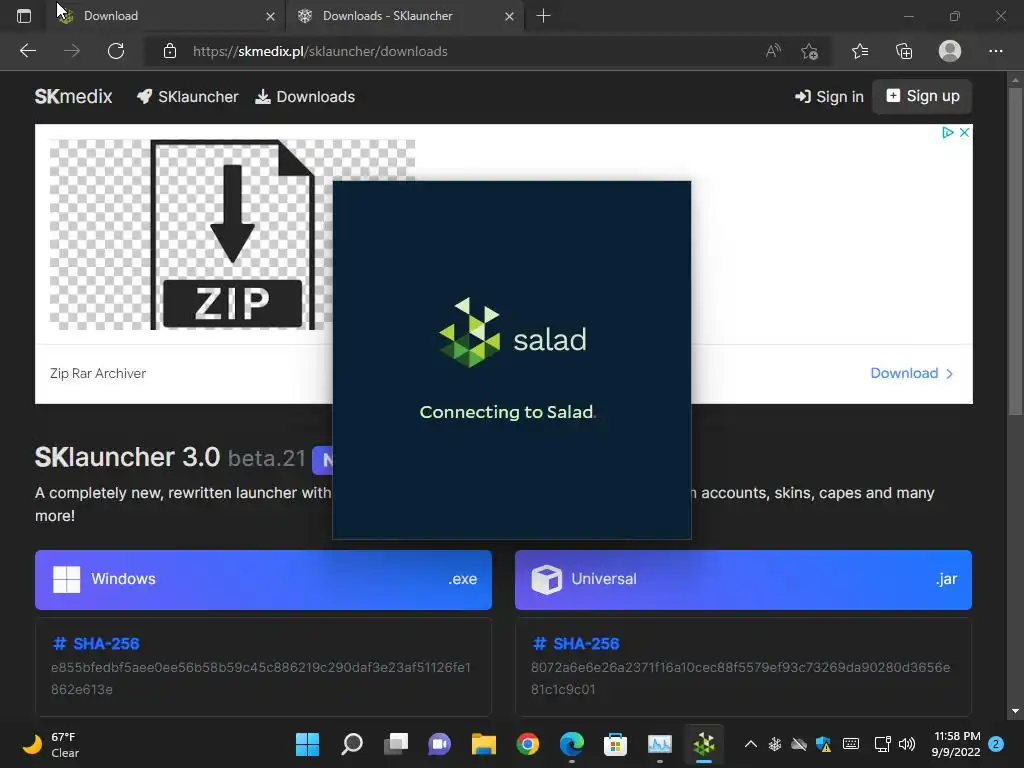
Task: Click the Sign up button
Action: (x=922, y=97)
